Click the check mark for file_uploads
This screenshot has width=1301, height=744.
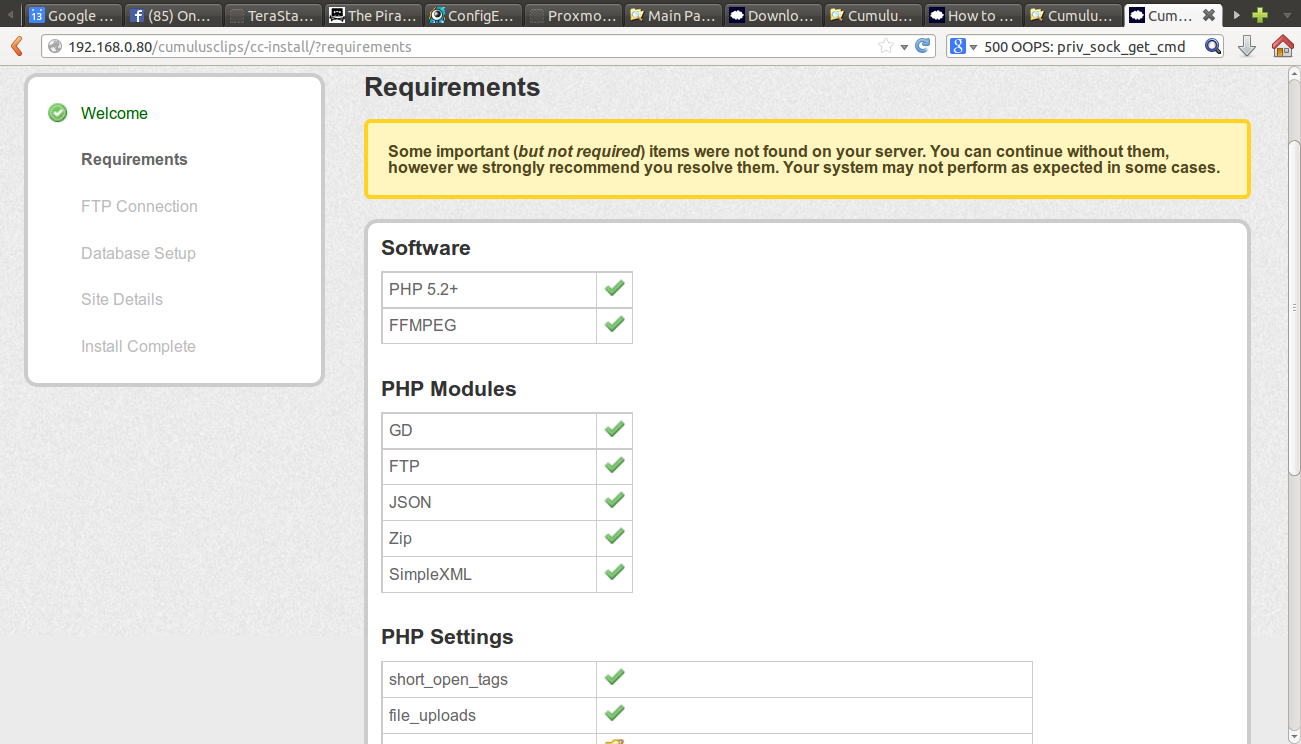[x=614, y=715]
